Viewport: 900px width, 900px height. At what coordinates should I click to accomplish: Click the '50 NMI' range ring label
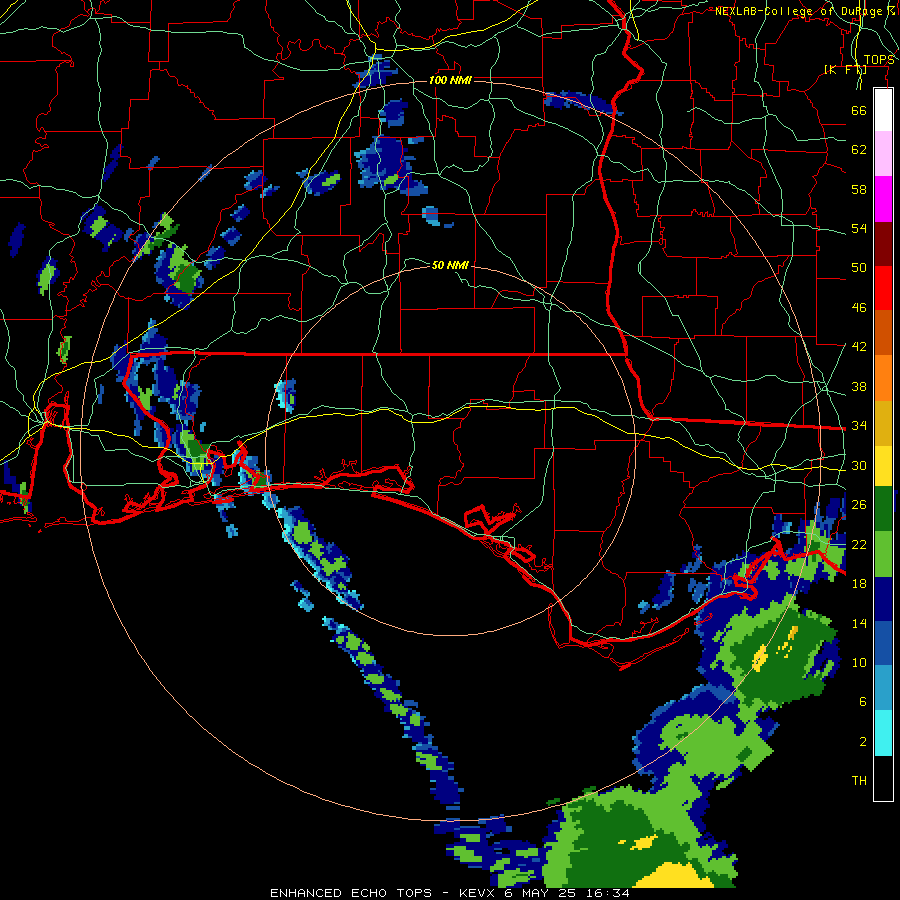pos(450,265)
